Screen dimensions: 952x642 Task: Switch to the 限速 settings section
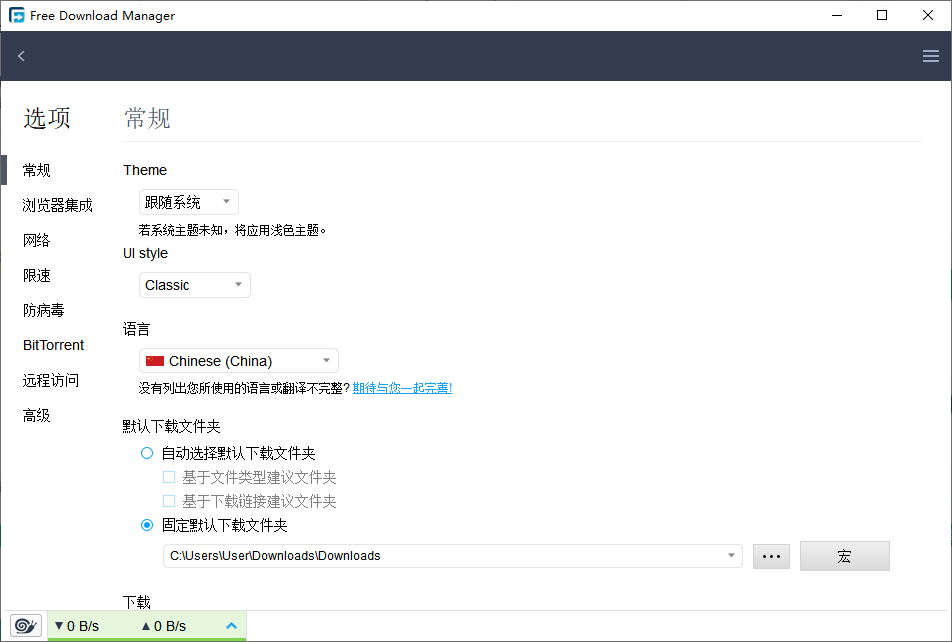[x=36, y=275]
